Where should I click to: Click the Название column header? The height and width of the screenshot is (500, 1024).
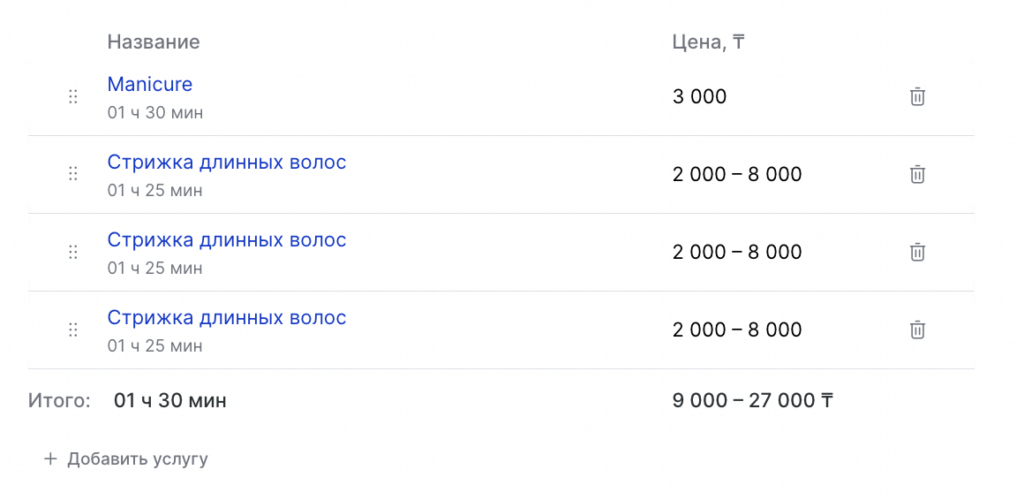(154, 42)
